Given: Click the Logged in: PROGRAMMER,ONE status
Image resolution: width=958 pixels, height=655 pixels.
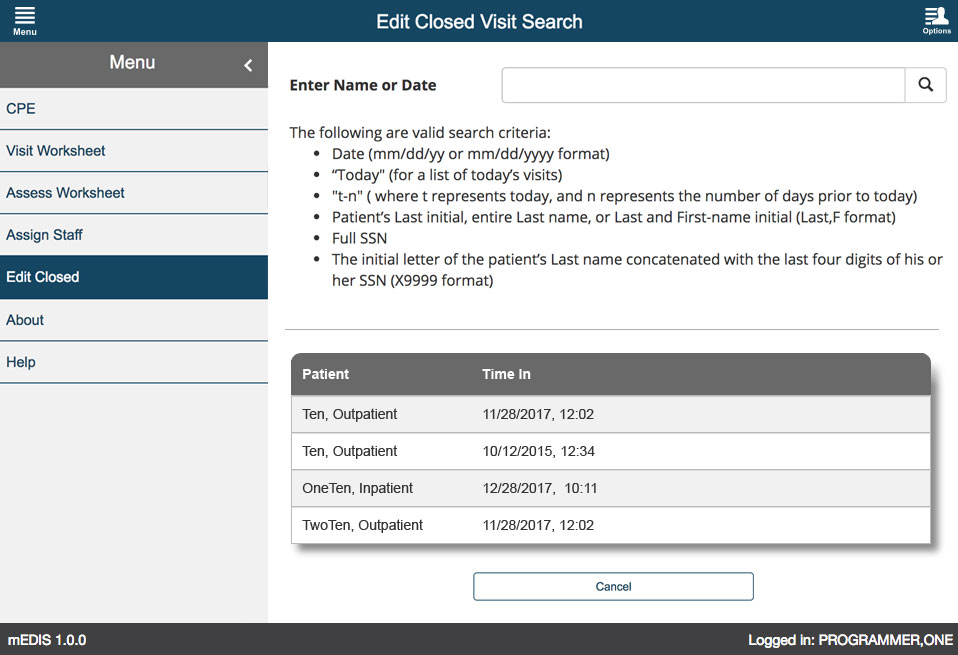Looking at the screenshot, I should 850,640.
